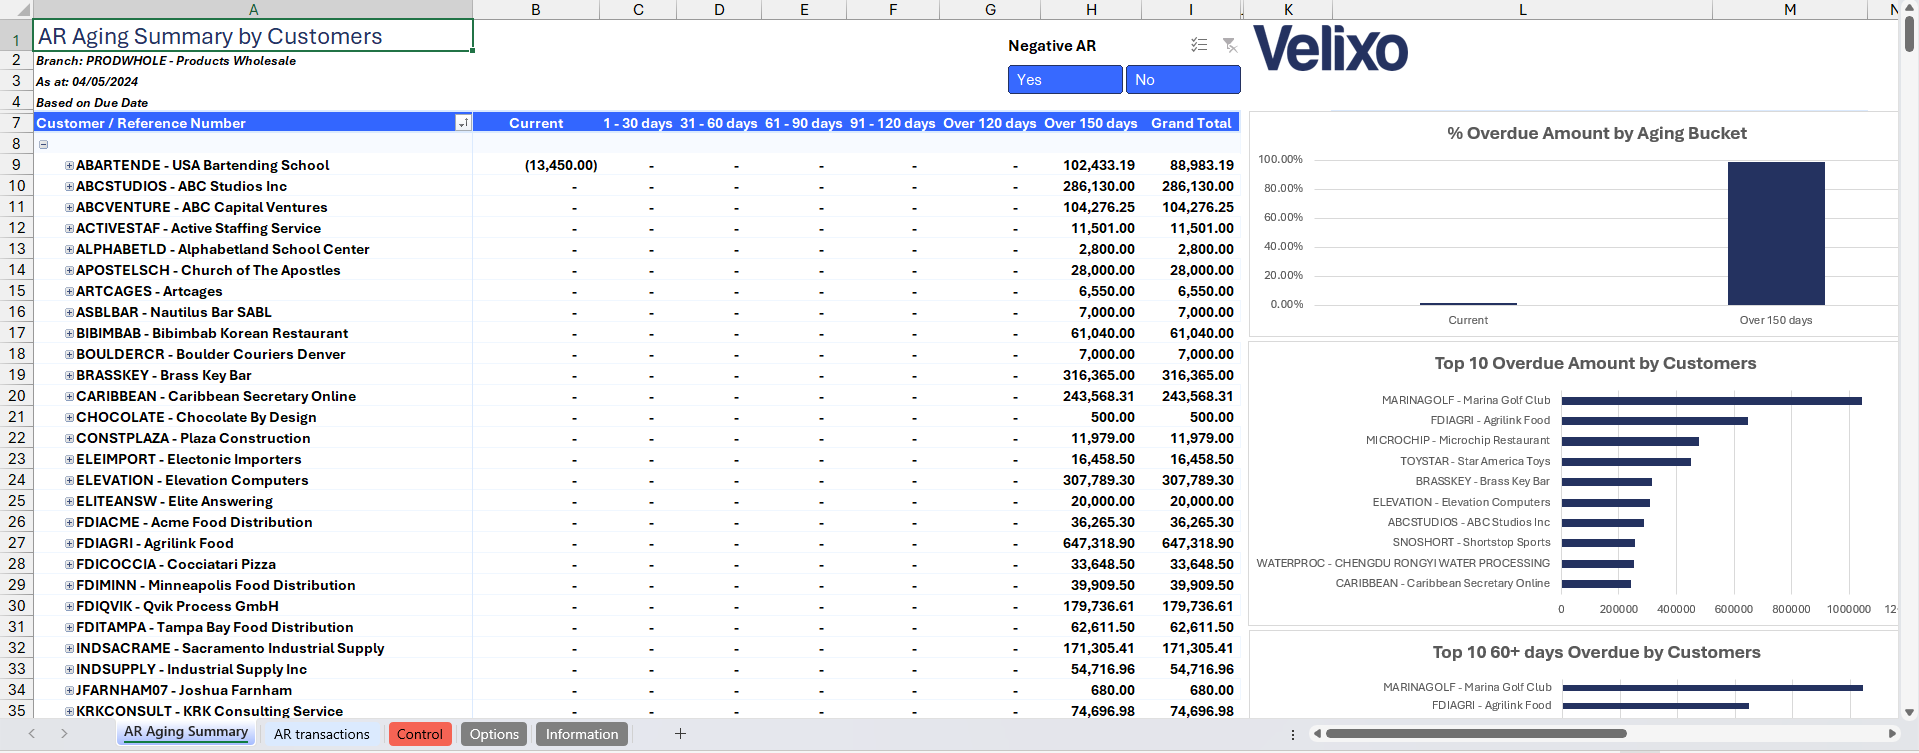Select column B header
The height and width of the screenshot is (753, 1919).
point(536,9)
